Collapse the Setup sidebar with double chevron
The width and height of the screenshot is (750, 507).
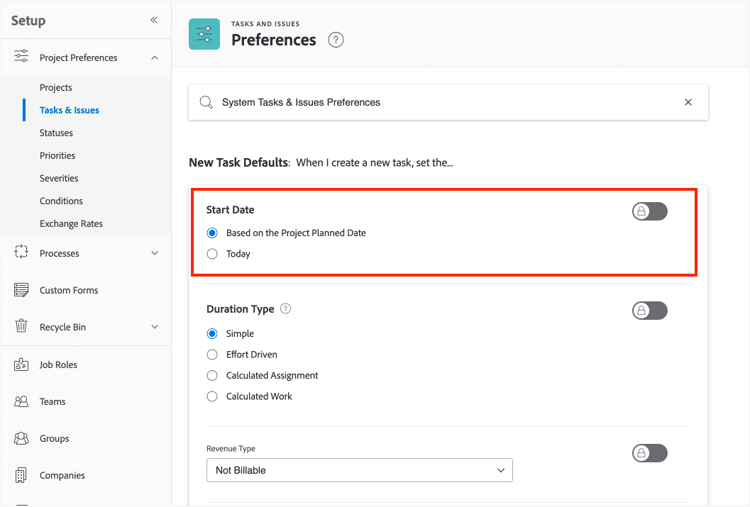(154, 20)
